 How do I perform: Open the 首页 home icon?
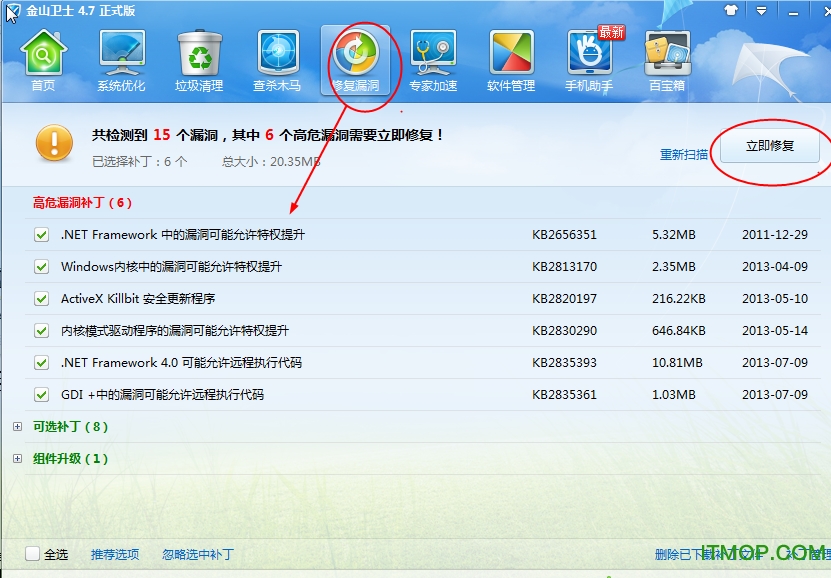[x=43, y=58]
